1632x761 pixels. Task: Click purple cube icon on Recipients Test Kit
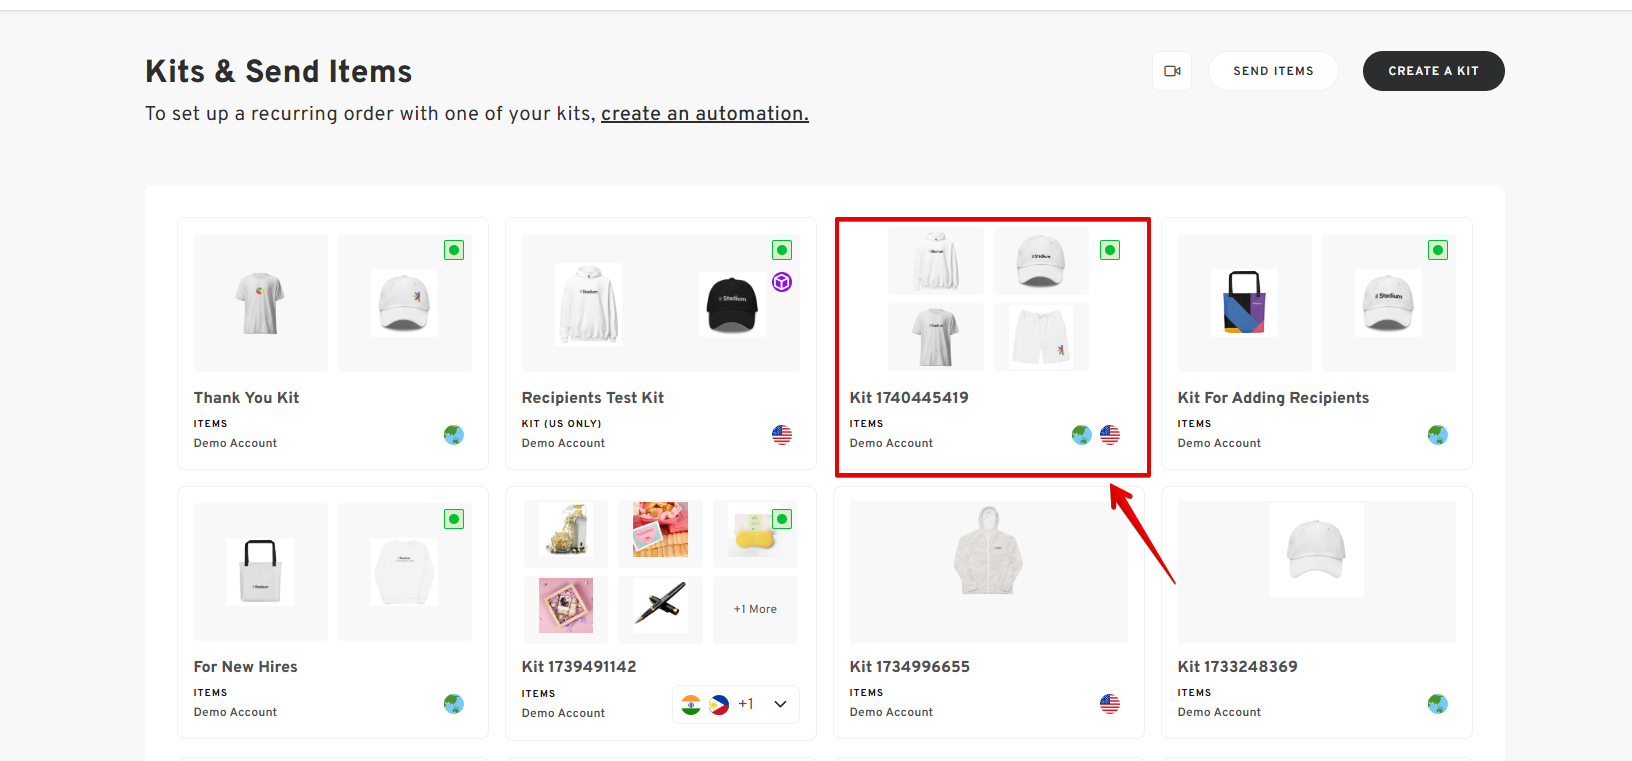tap(782, 282)
